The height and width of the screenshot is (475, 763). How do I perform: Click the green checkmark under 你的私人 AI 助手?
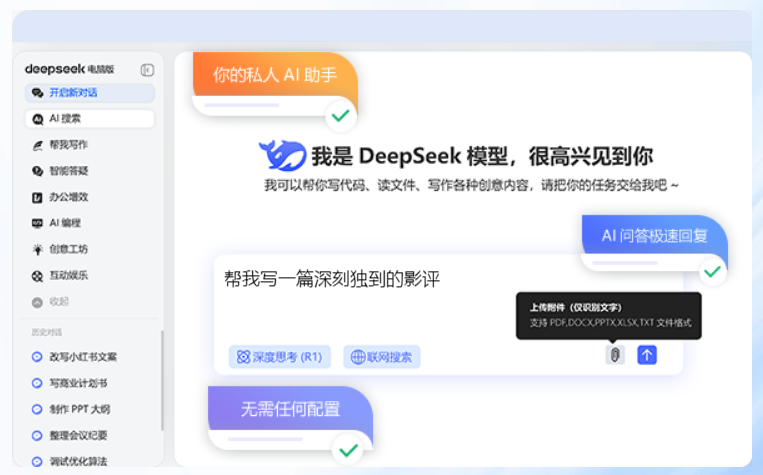pyautogui.click(x=341, y=116)
